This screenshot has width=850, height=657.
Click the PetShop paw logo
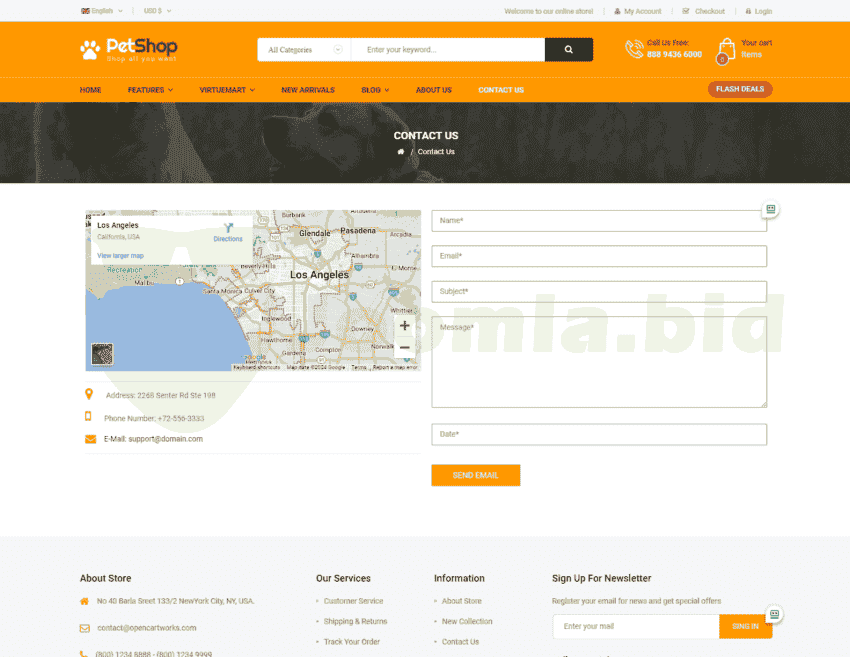90,49
